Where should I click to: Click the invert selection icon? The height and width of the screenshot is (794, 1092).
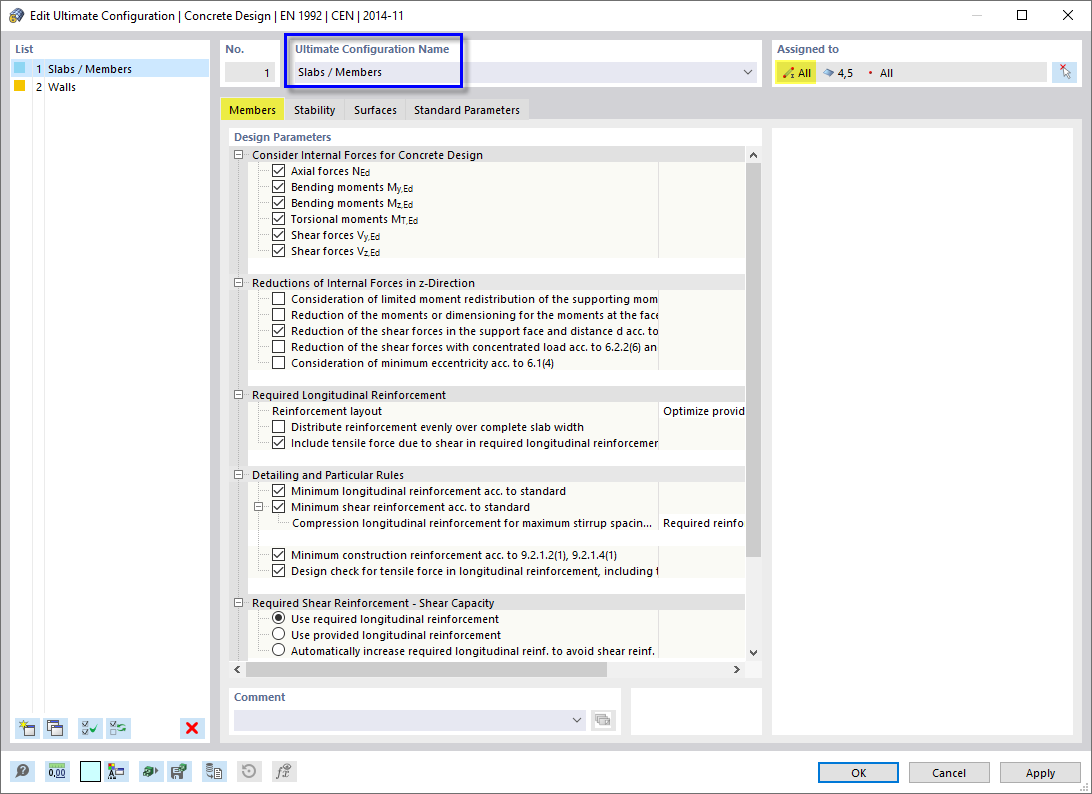click(x=118, y=728)
